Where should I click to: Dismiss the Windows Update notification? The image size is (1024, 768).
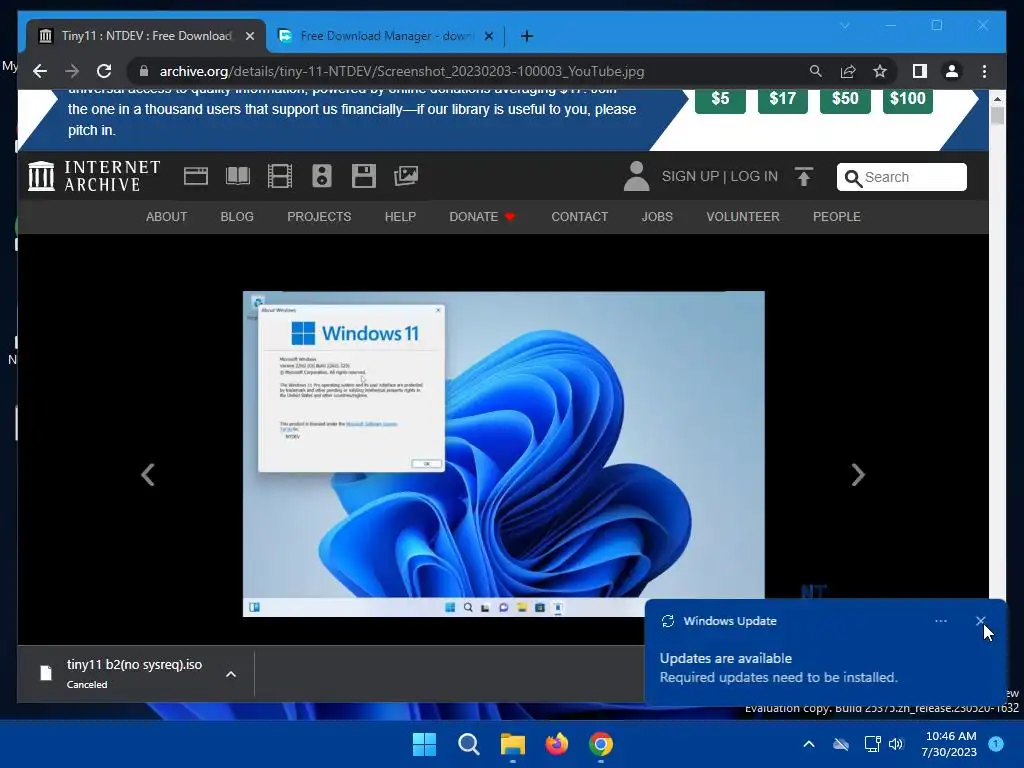pos(980,621)
